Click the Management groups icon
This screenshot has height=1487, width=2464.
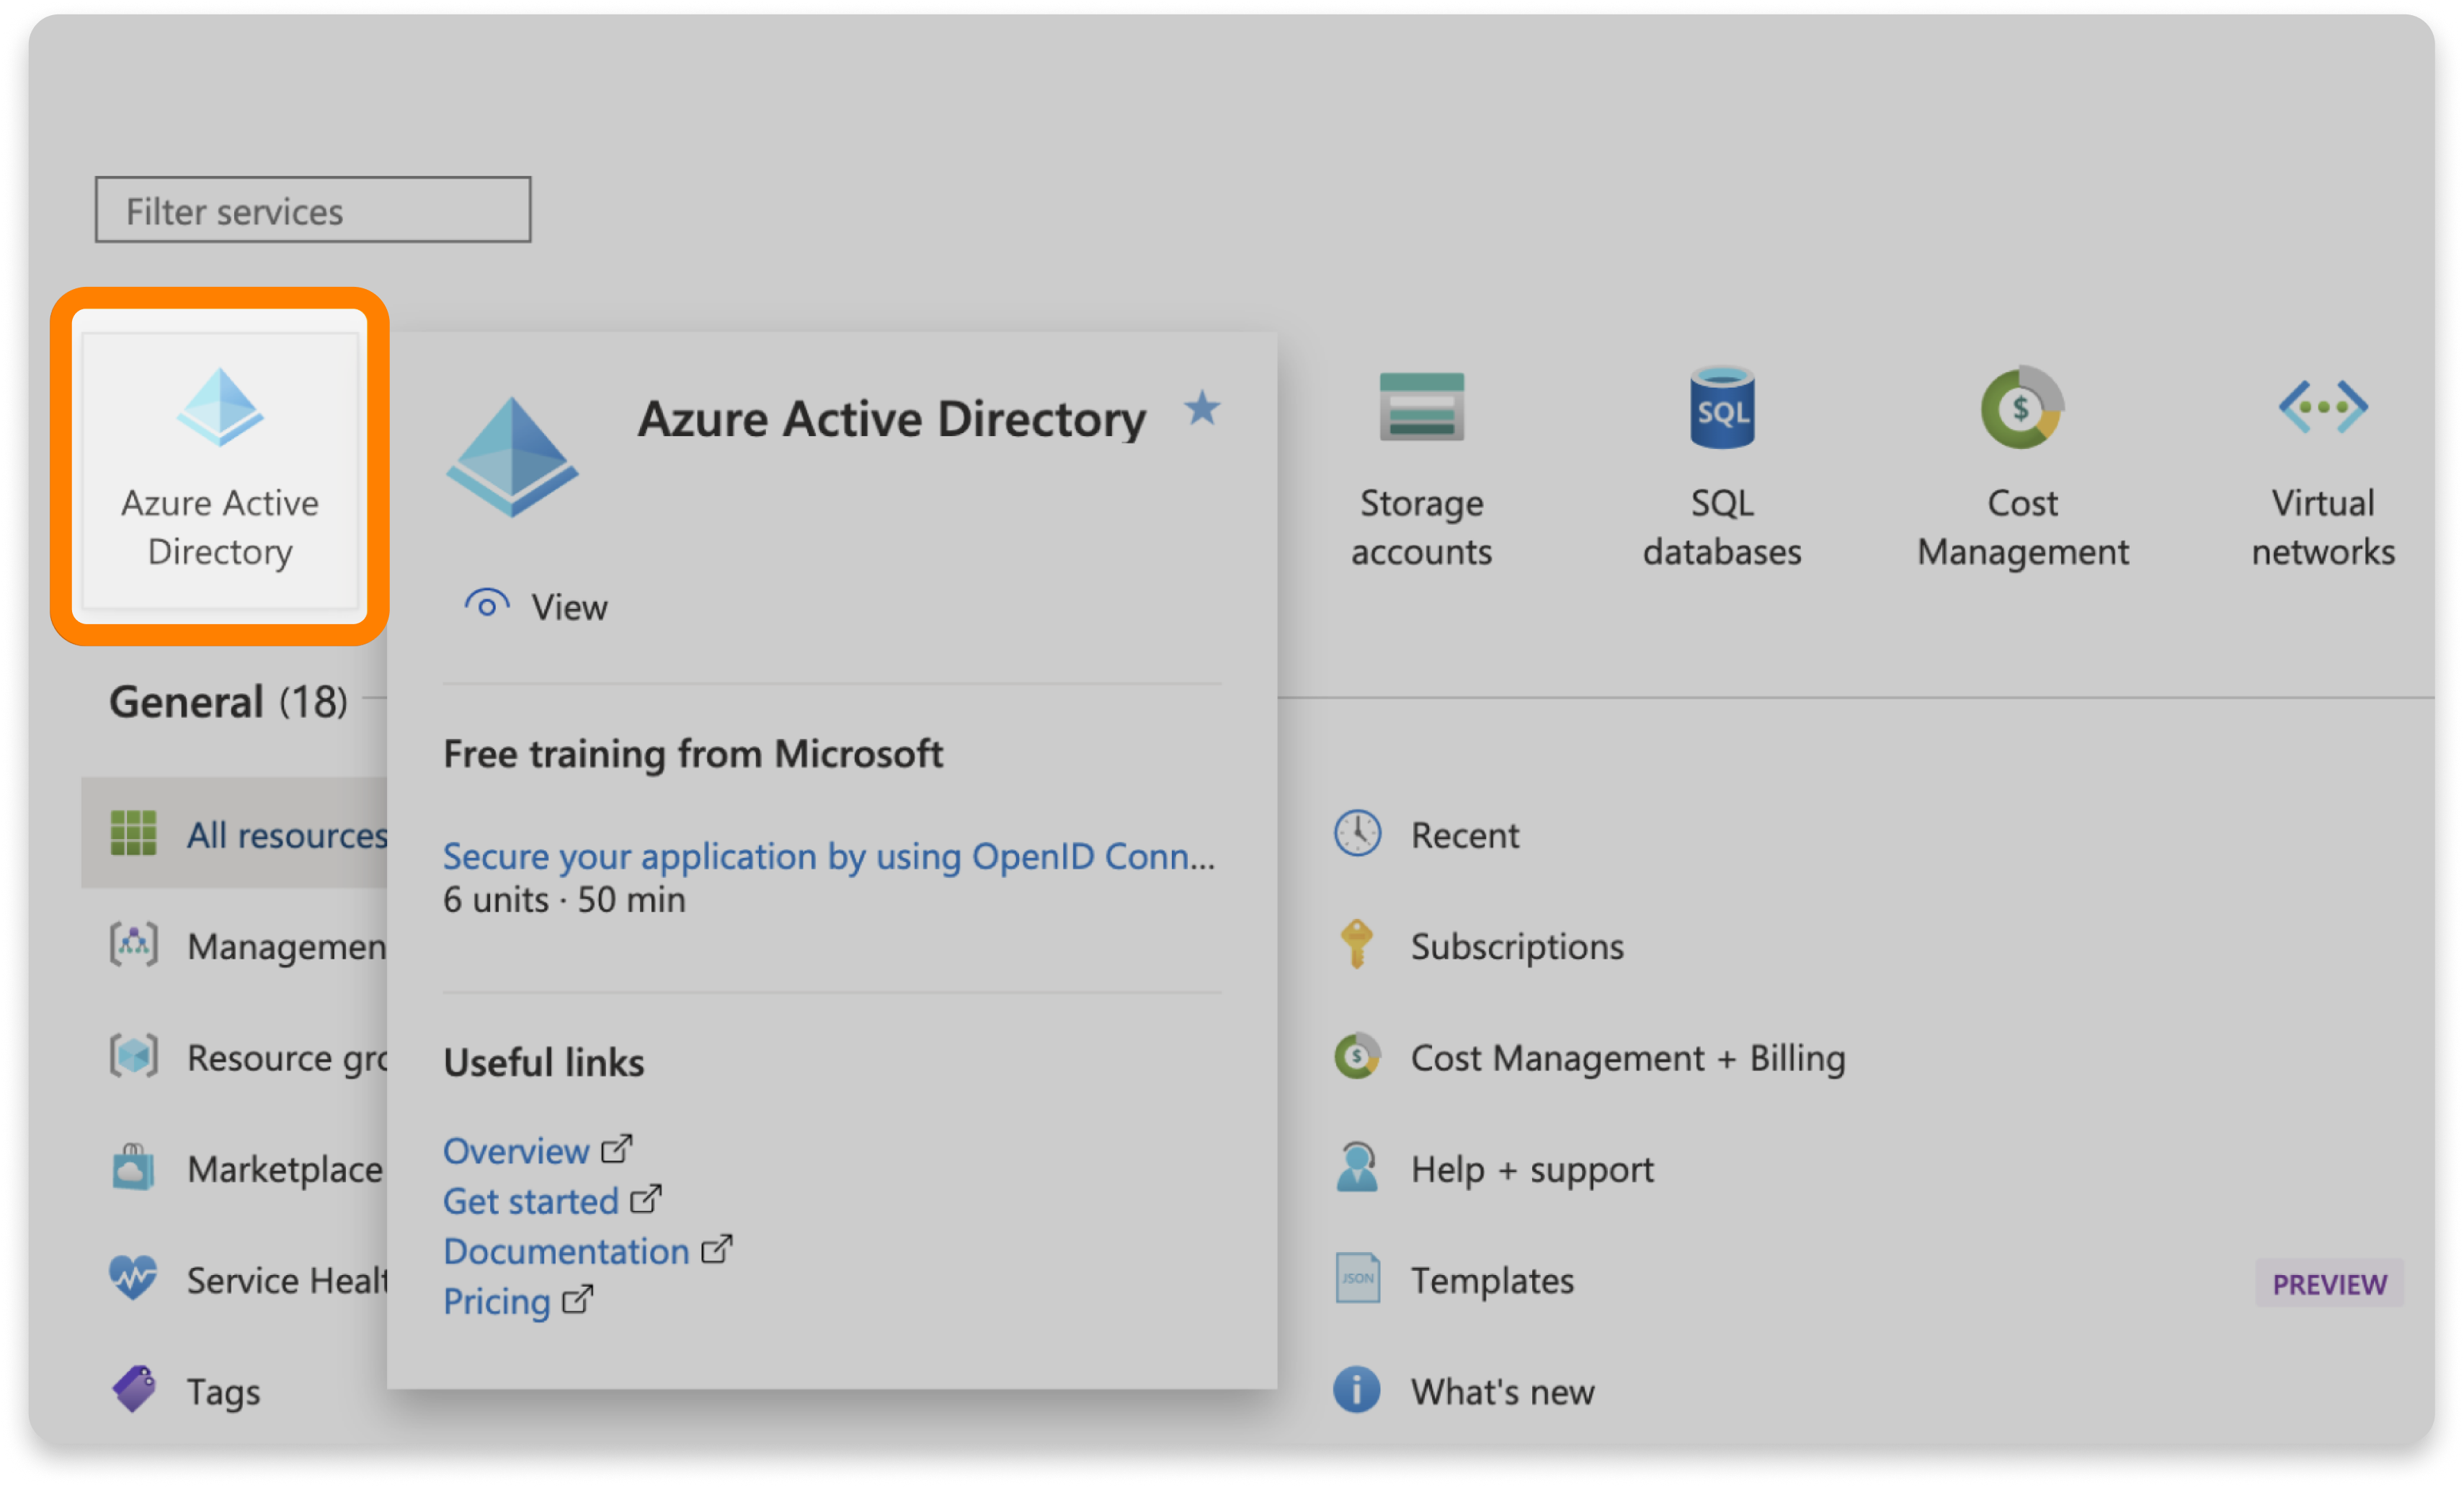pos(133,945)
